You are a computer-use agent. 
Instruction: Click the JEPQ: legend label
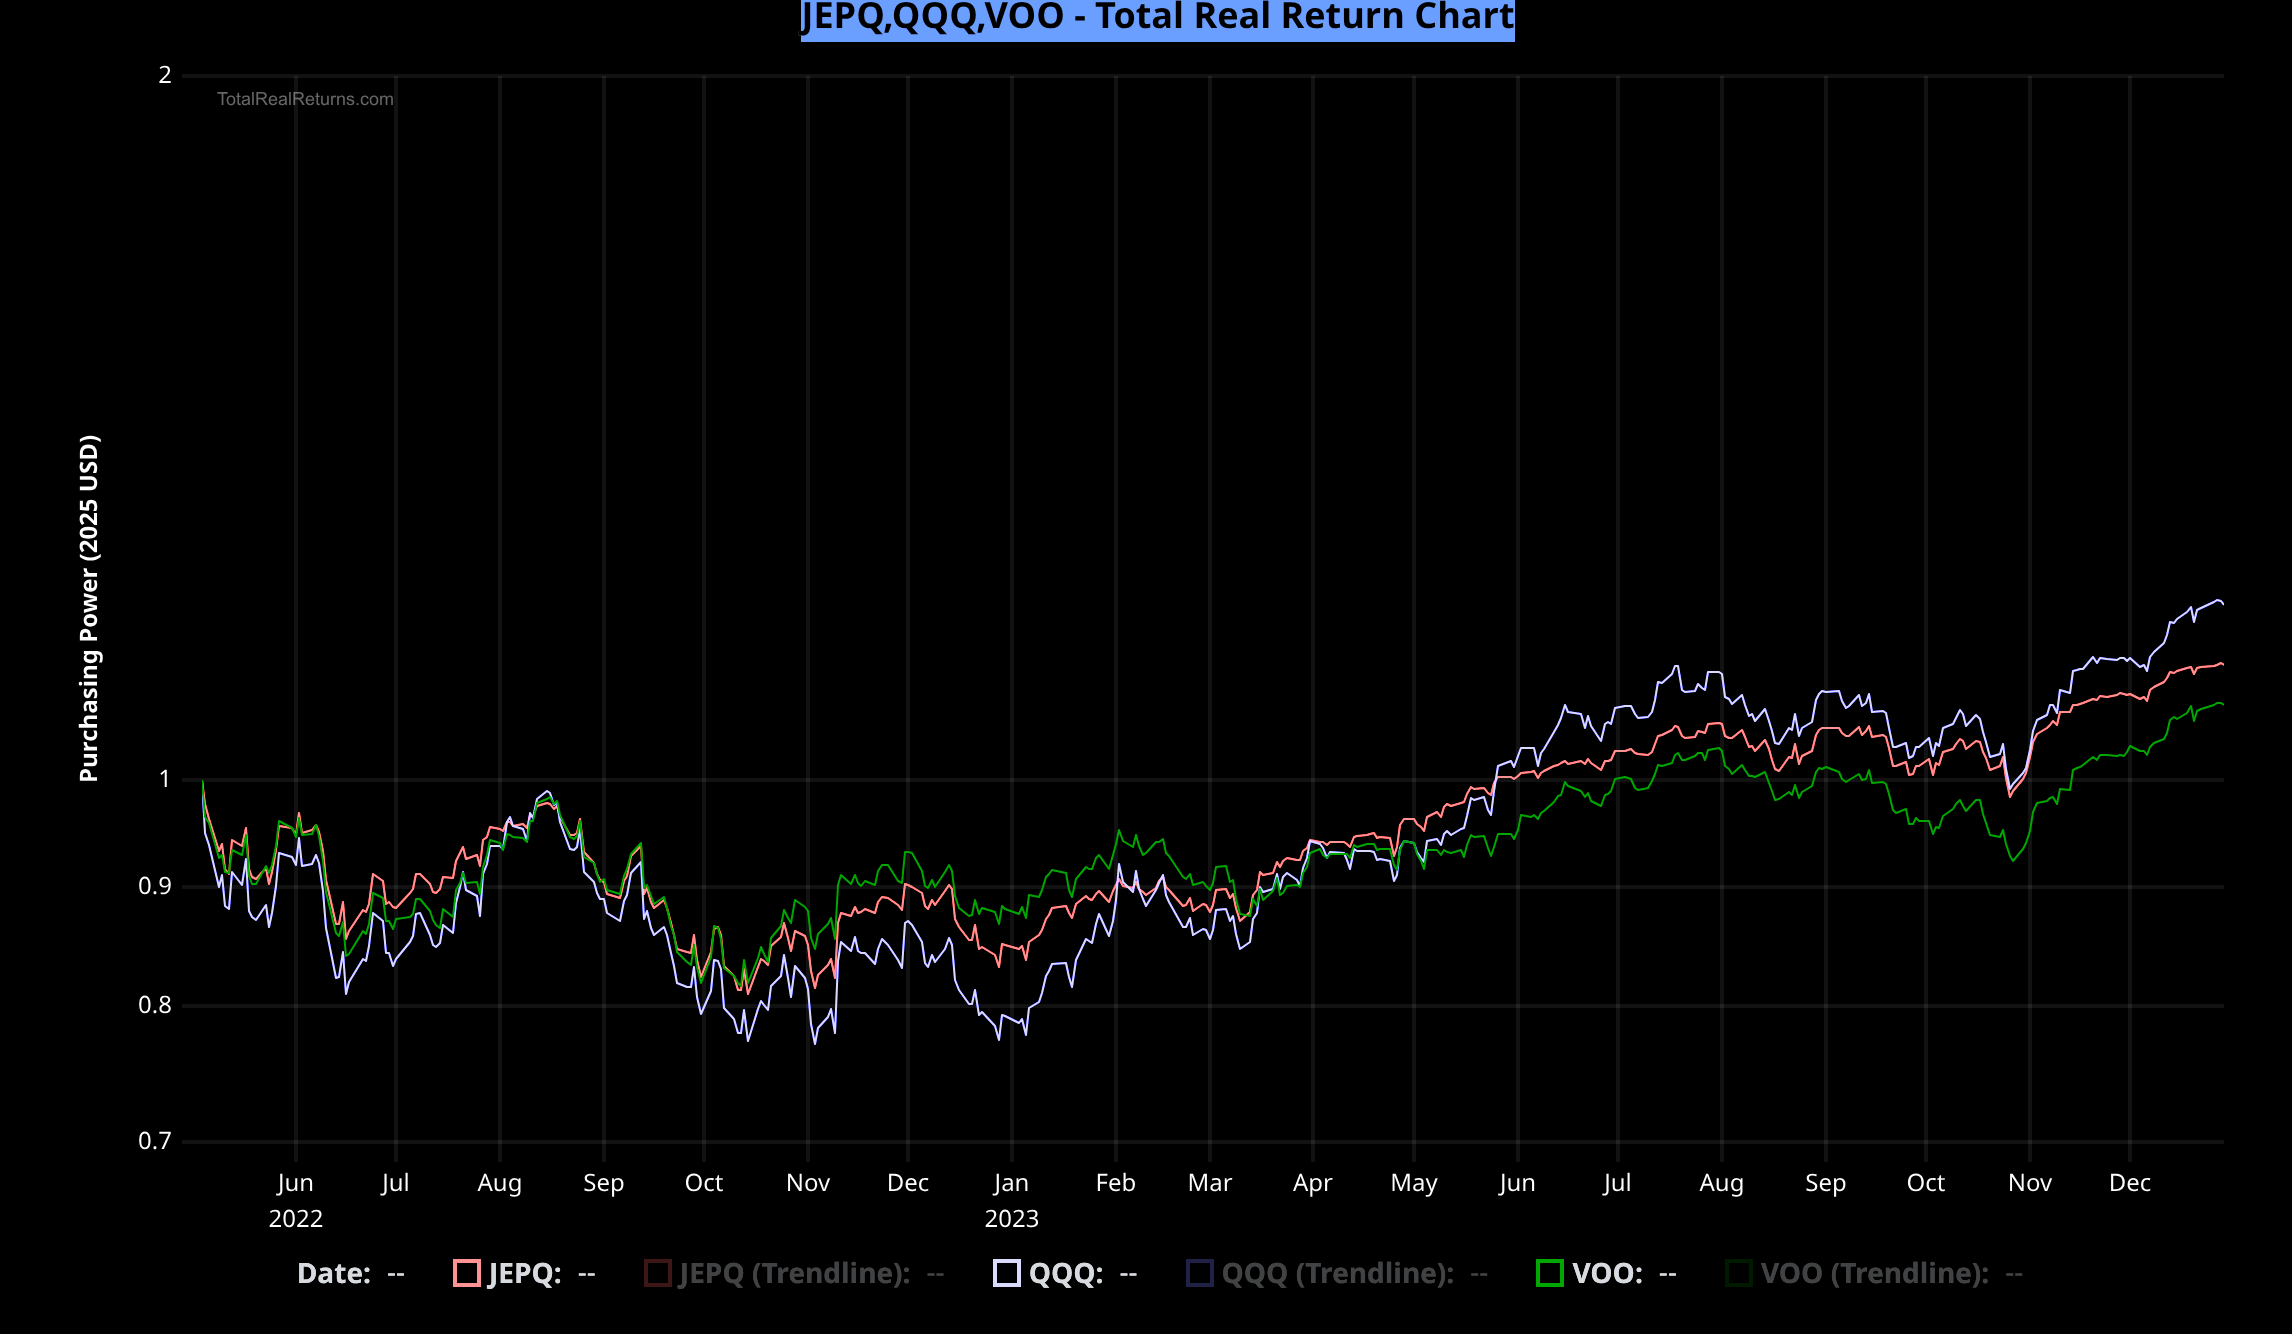point(525,1274)
